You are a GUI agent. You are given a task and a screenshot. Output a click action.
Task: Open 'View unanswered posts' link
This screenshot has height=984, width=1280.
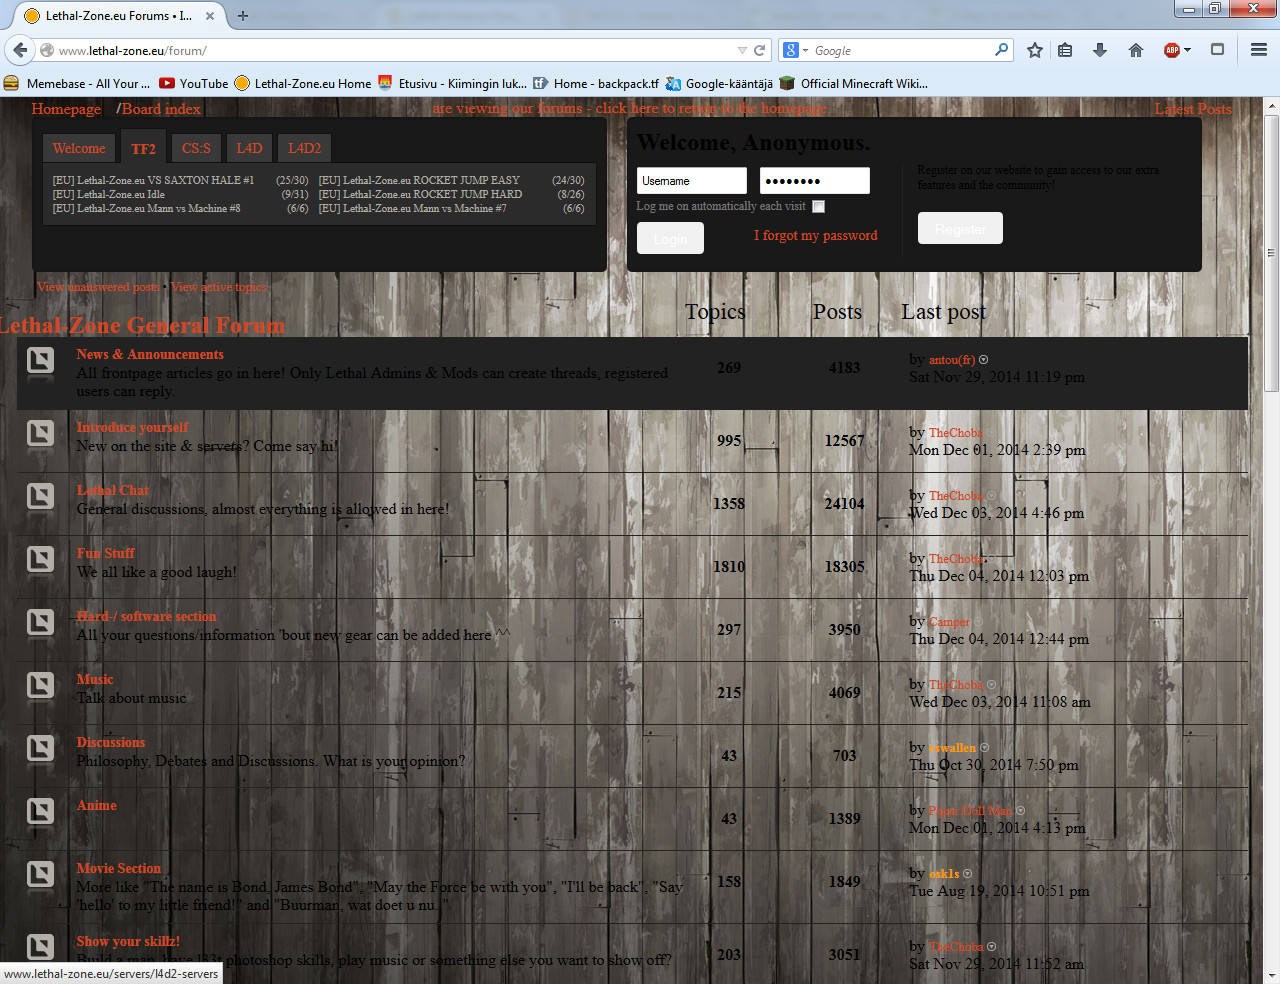click(x=98, y=287)
